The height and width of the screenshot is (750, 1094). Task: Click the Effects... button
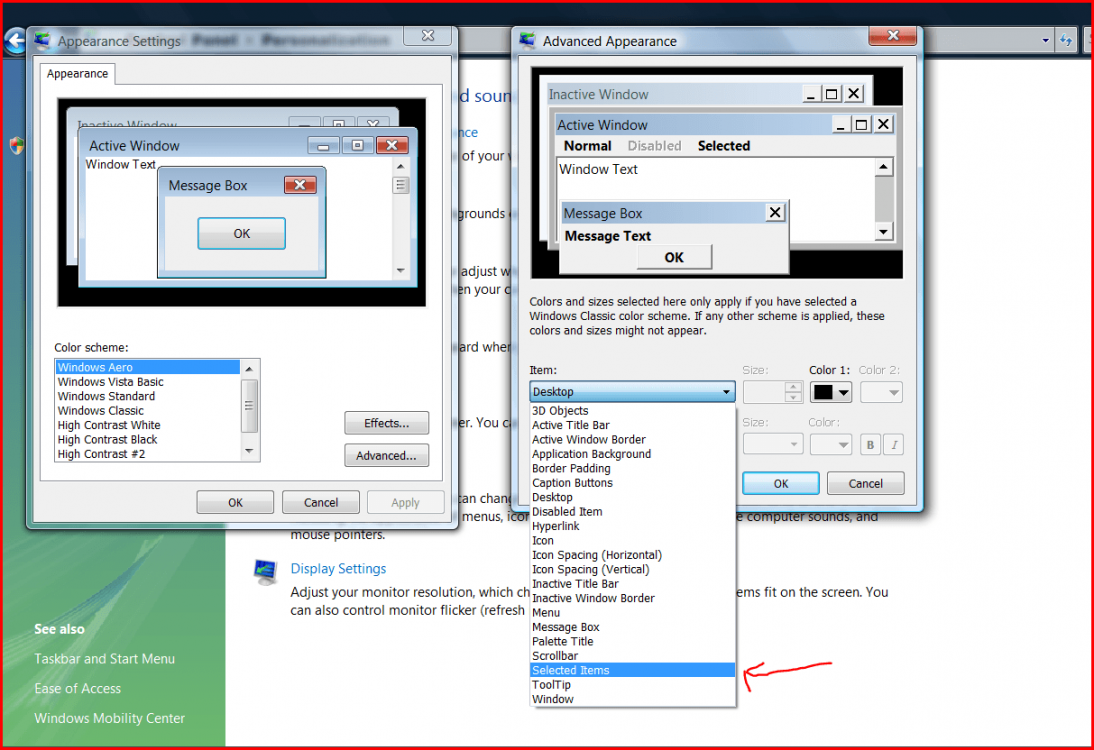click(387, 423)
